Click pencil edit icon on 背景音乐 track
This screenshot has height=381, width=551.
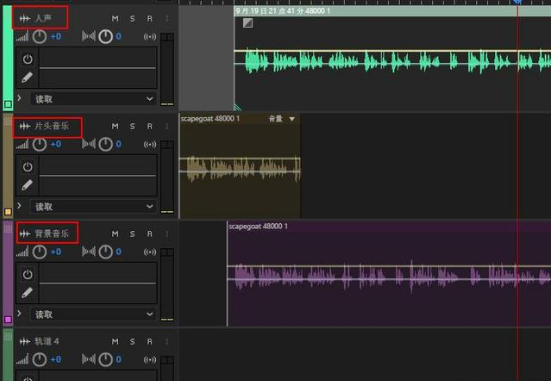[x=27, y=292]
